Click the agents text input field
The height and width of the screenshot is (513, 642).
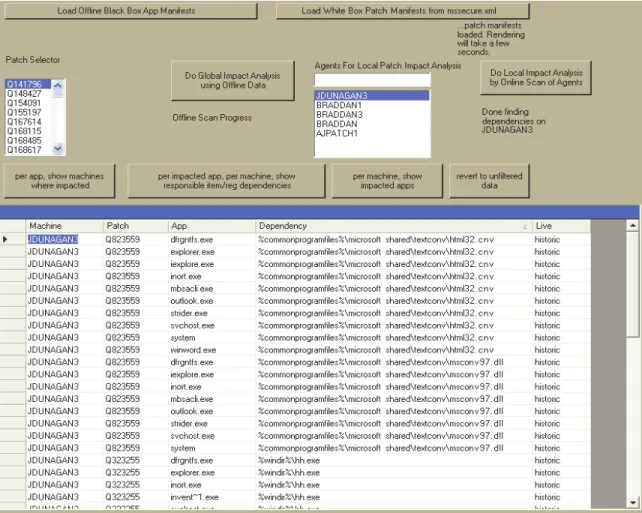point(372,80)
